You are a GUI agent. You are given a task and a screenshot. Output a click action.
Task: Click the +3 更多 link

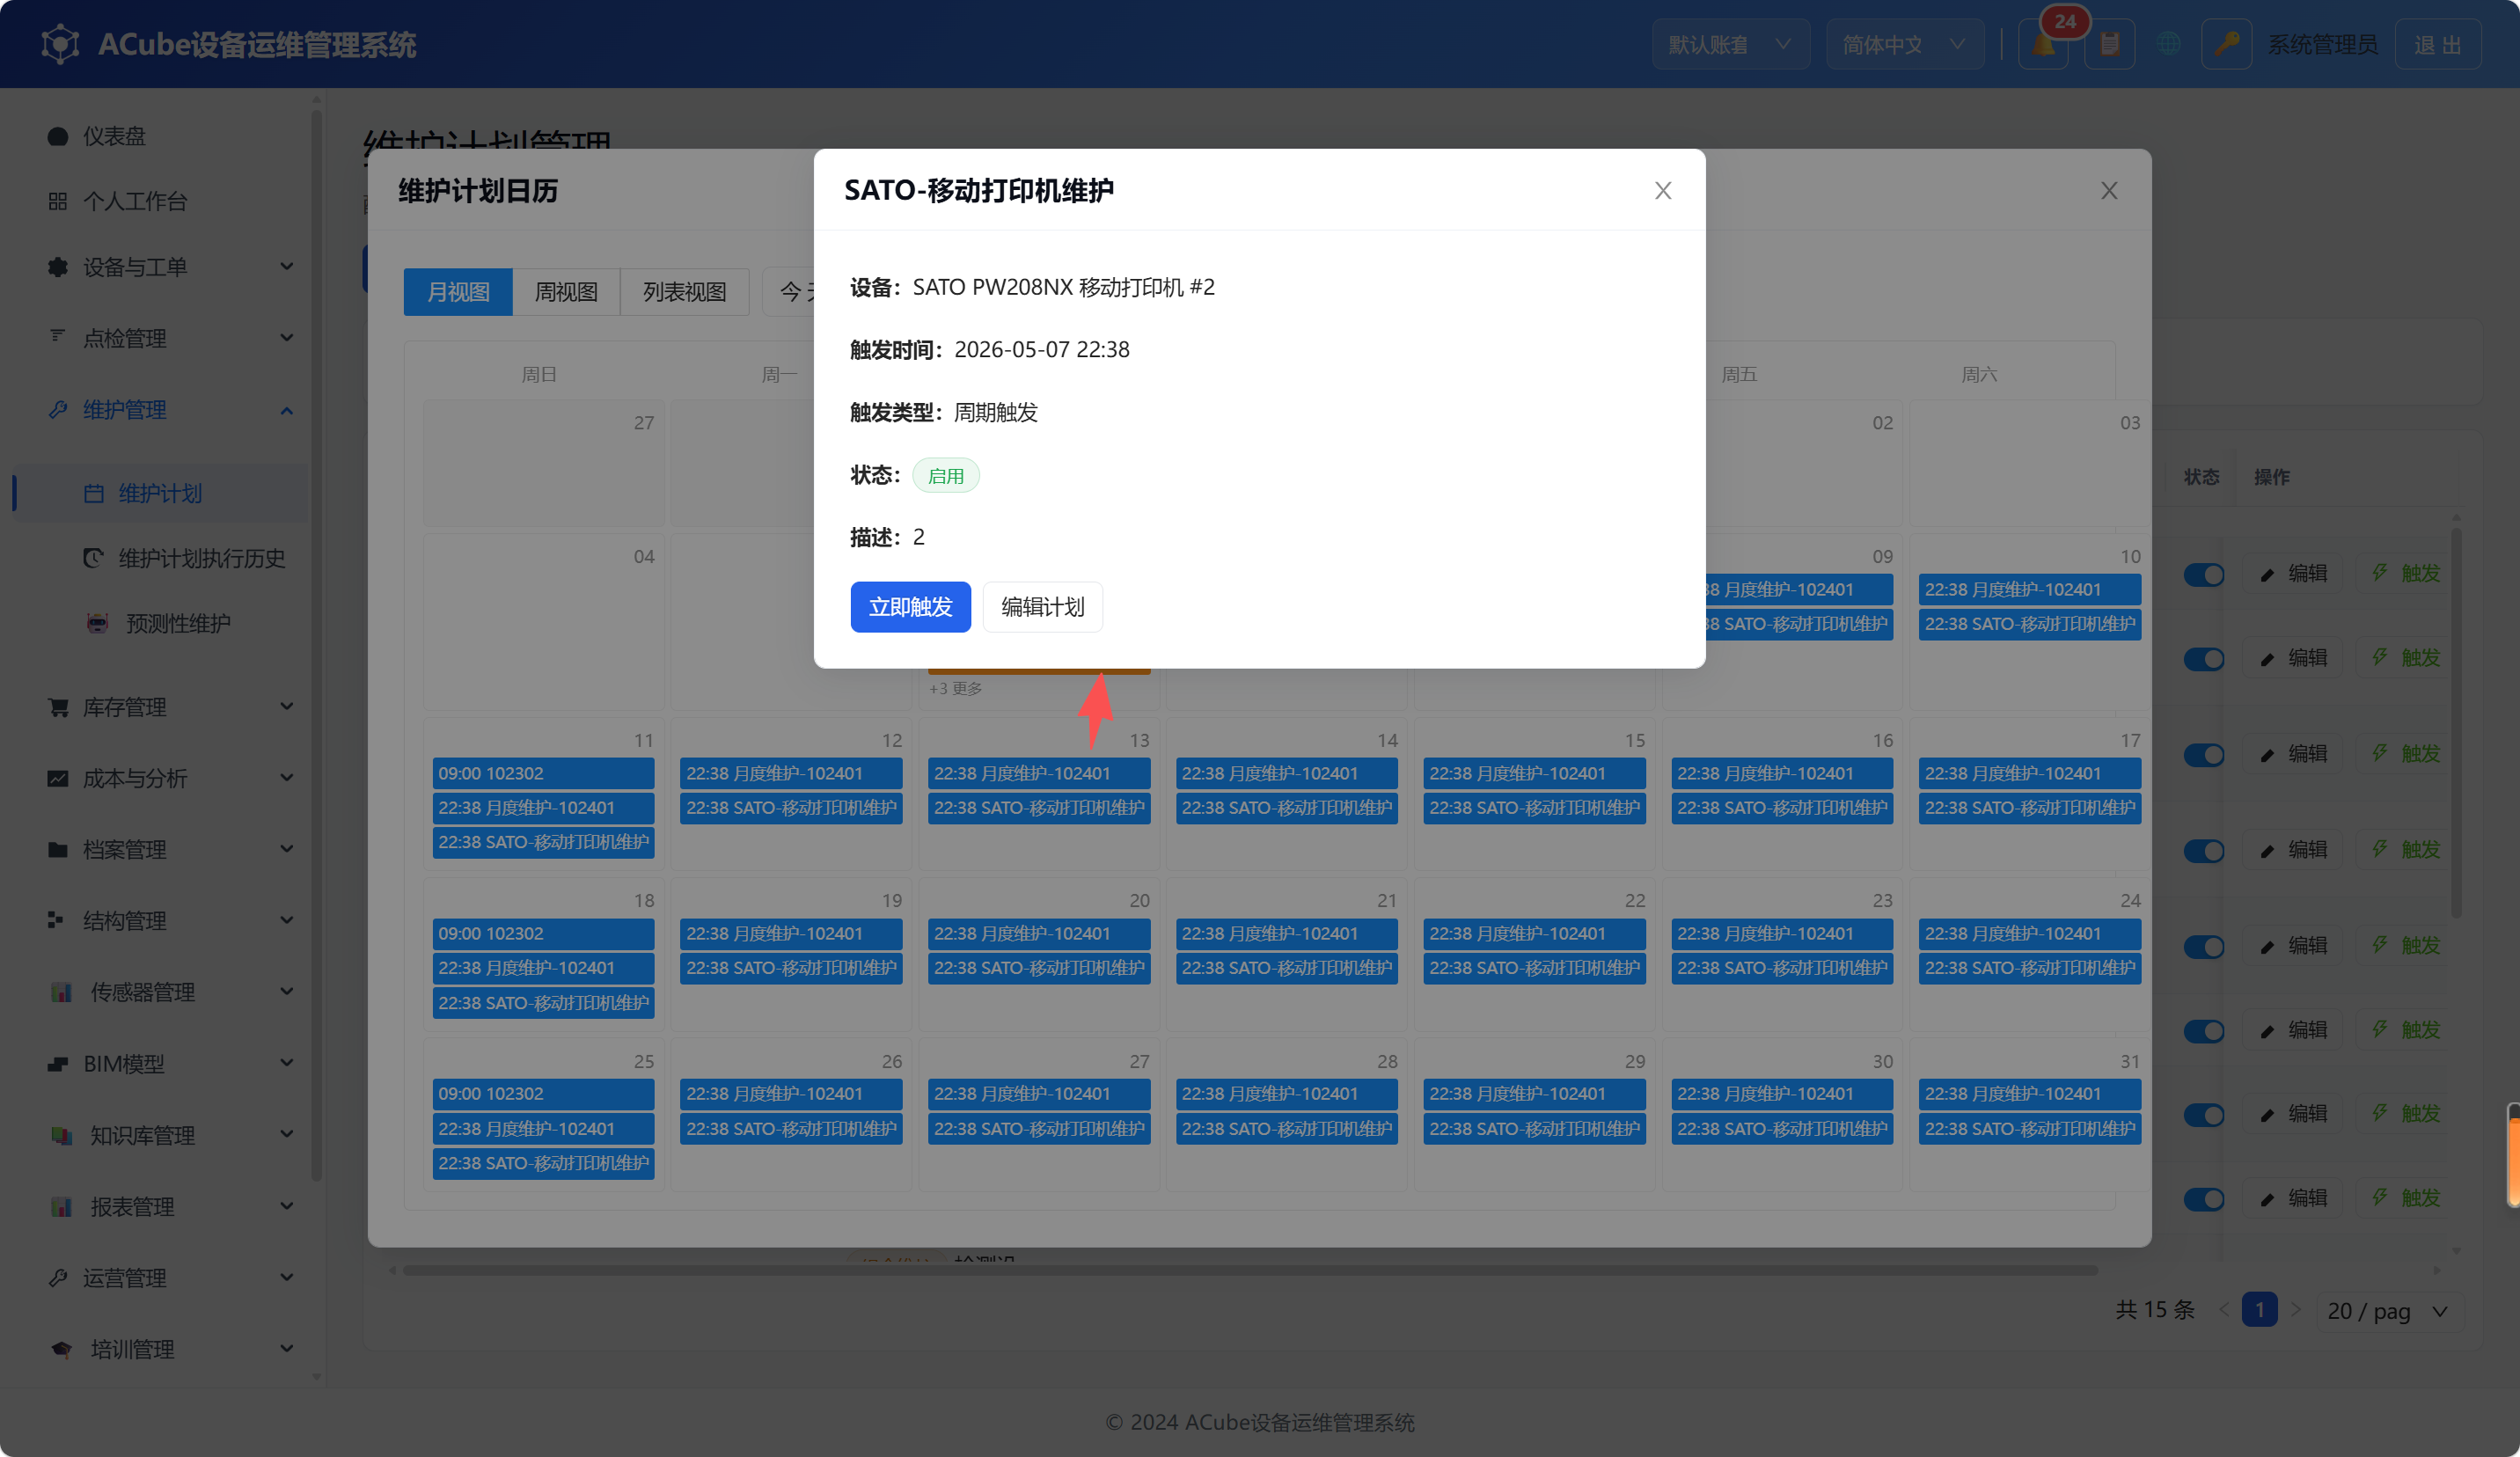pos(955,688)
